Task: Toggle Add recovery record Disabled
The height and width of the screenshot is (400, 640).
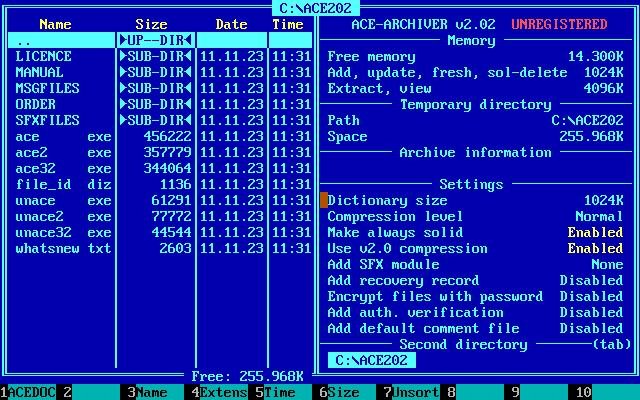Action: [476, 280]
